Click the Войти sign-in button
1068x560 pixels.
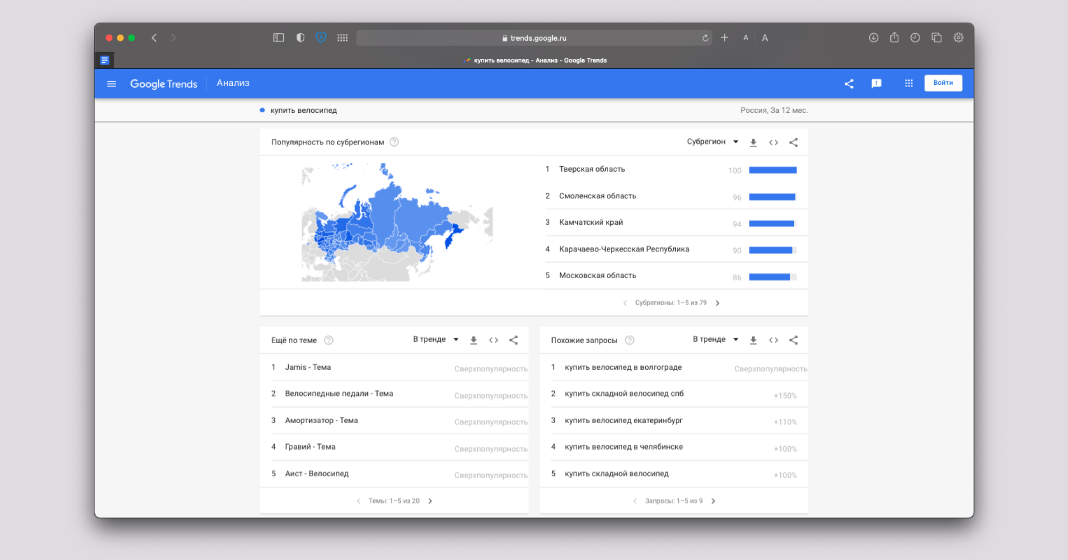942,83
